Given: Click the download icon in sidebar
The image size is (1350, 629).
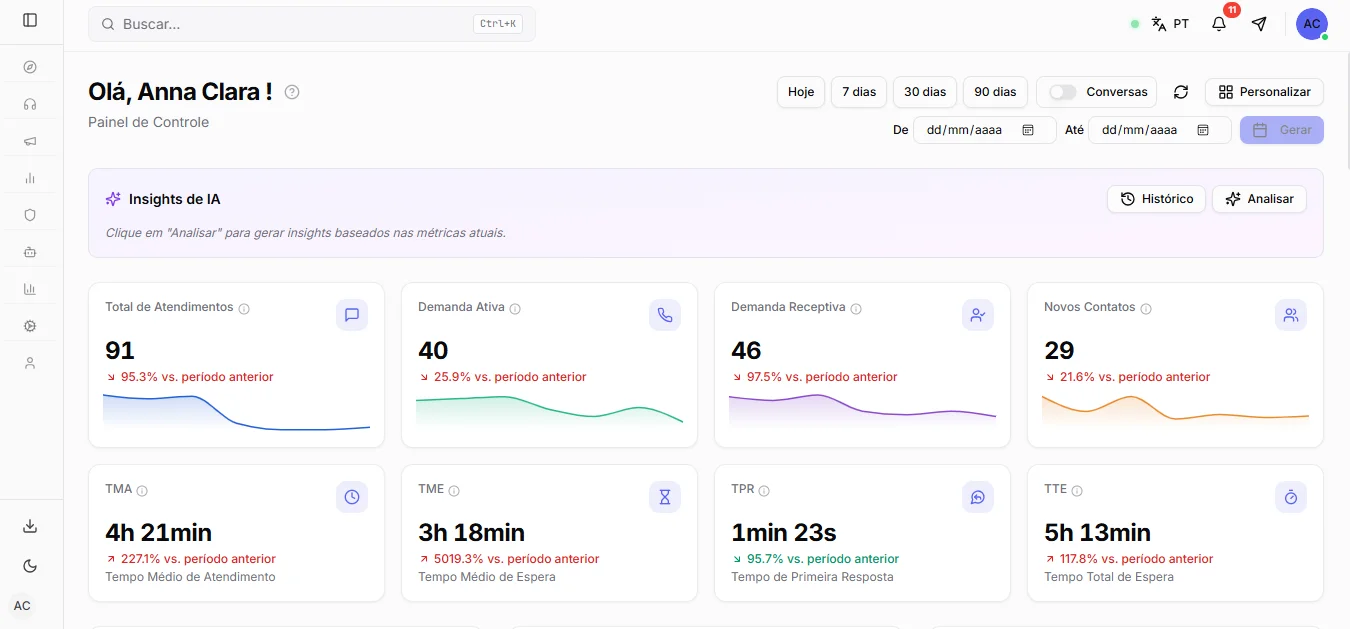Looking at the screenshot, I should [x=30, y=526].
